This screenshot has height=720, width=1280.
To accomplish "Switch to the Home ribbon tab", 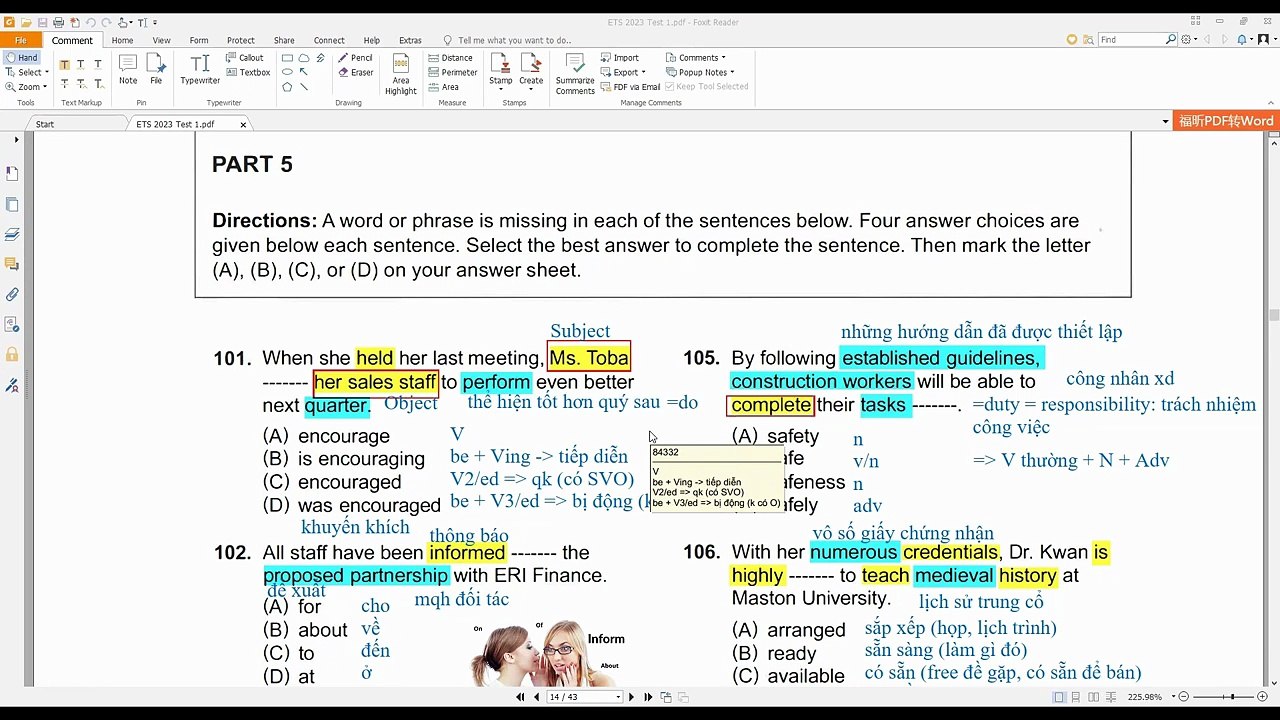I will click(x=122, y=40).
